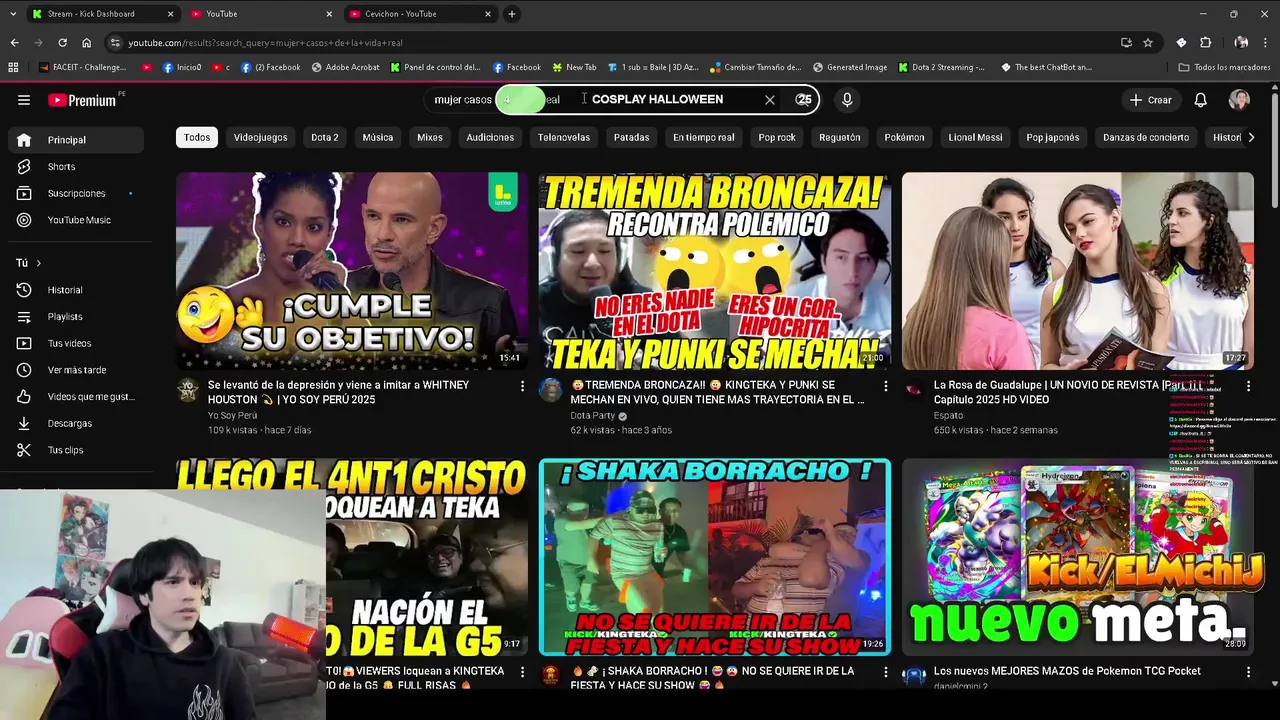Select the Mixes filter chip
The image size is (1280, 720).
pyautogui.click(x=430, y=137)
